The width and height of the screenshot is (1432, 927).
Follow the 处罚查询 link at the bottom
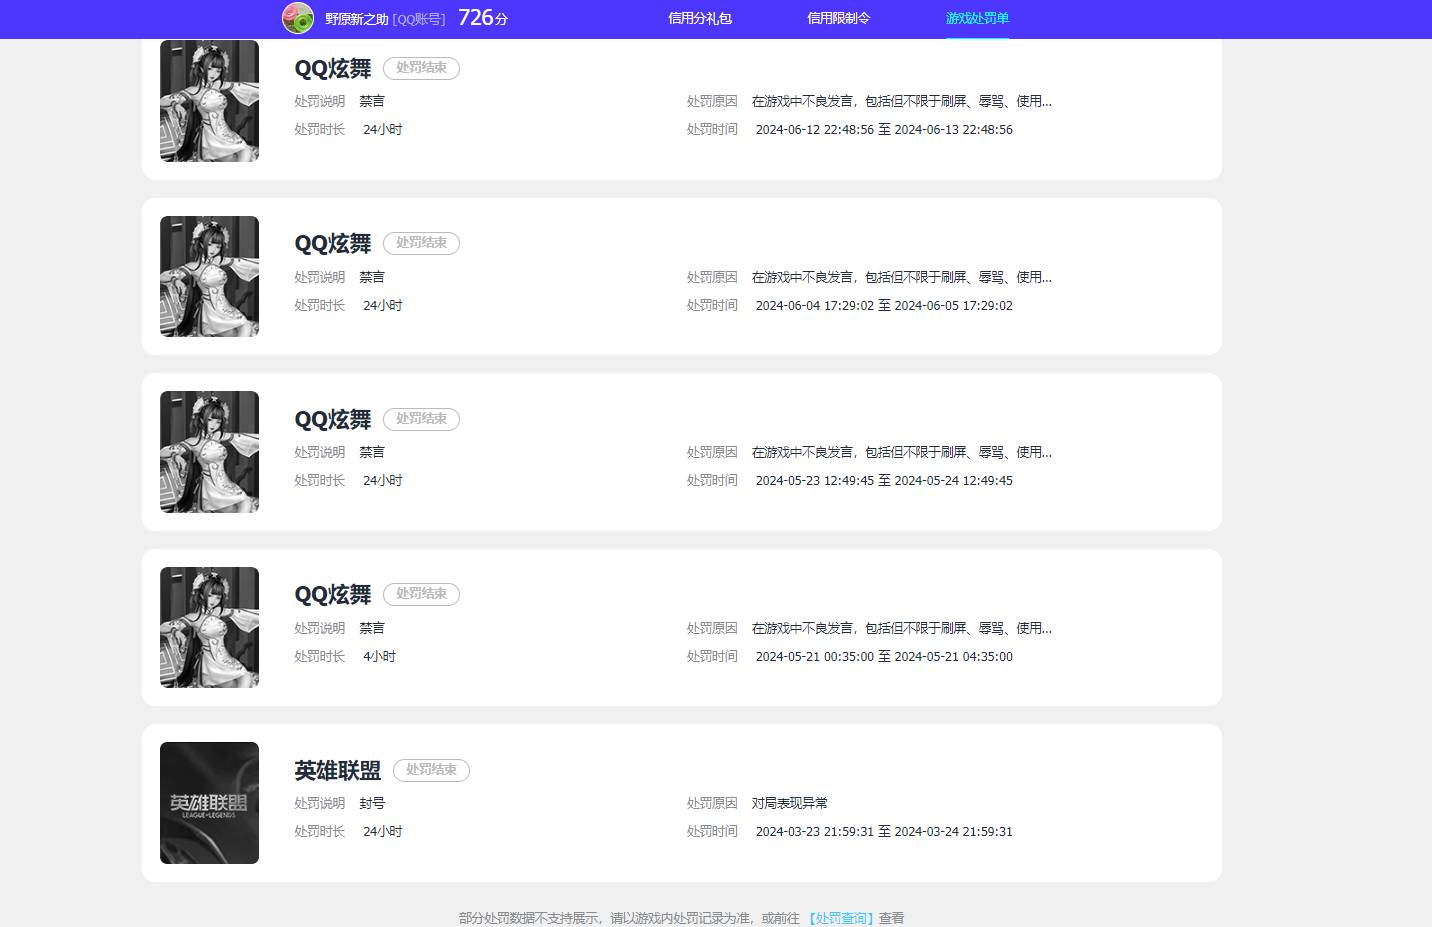[840, 918]
